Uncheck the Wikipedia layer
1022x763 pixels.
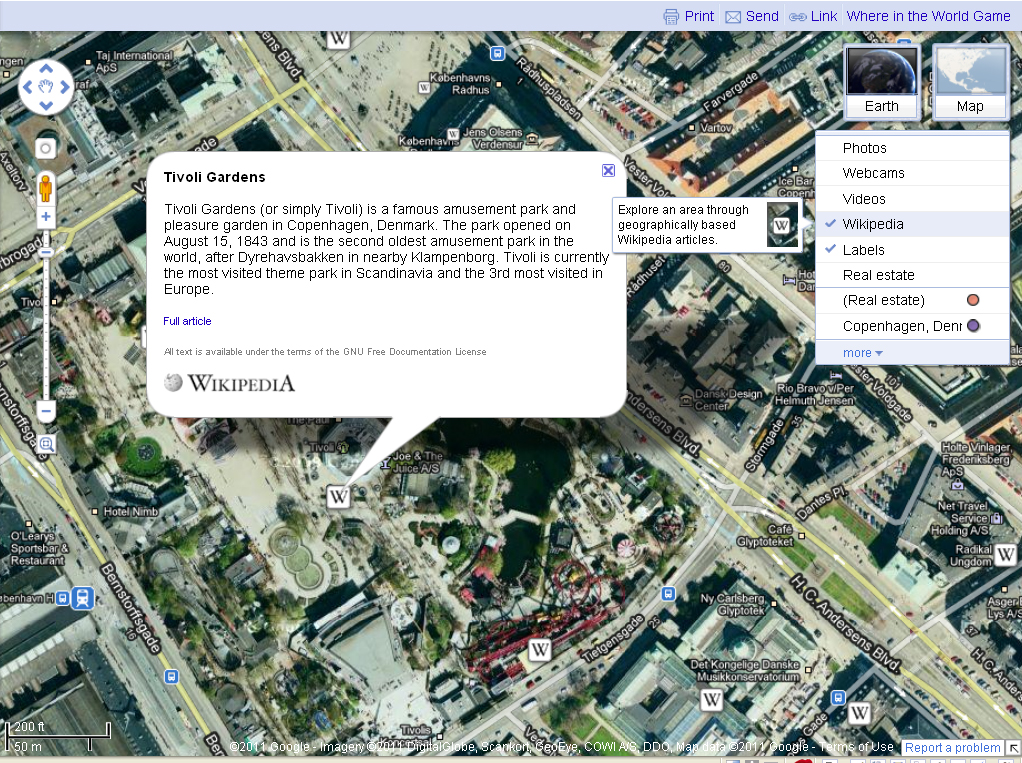(872, 224)
